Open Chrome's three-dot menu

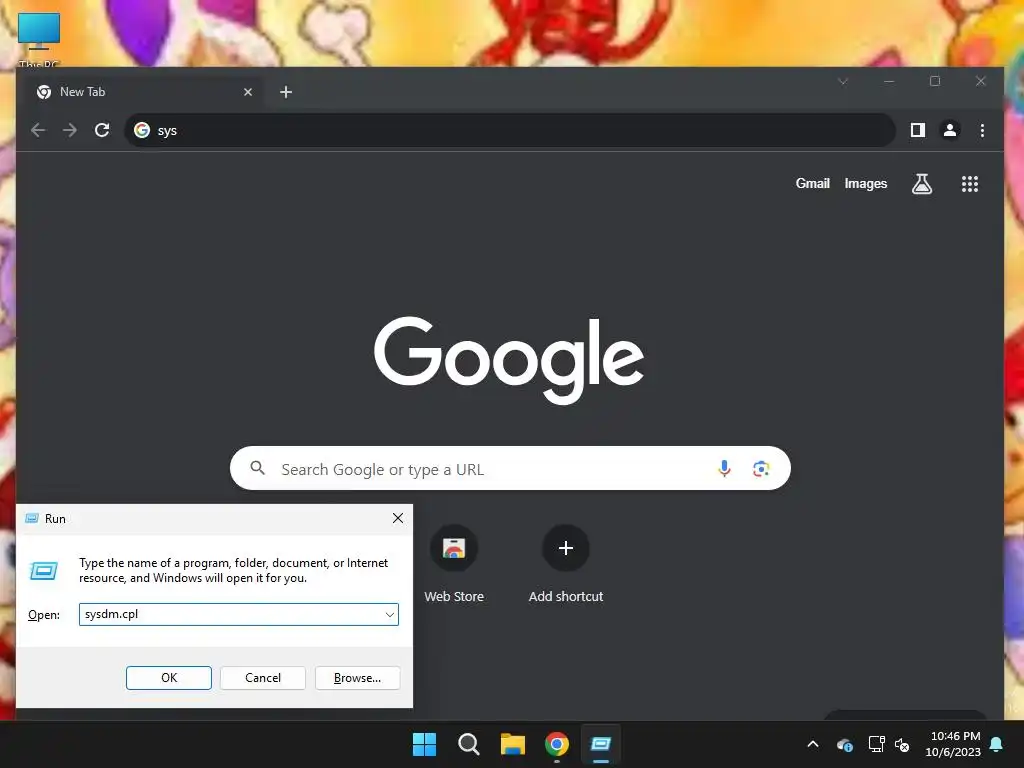982,130
